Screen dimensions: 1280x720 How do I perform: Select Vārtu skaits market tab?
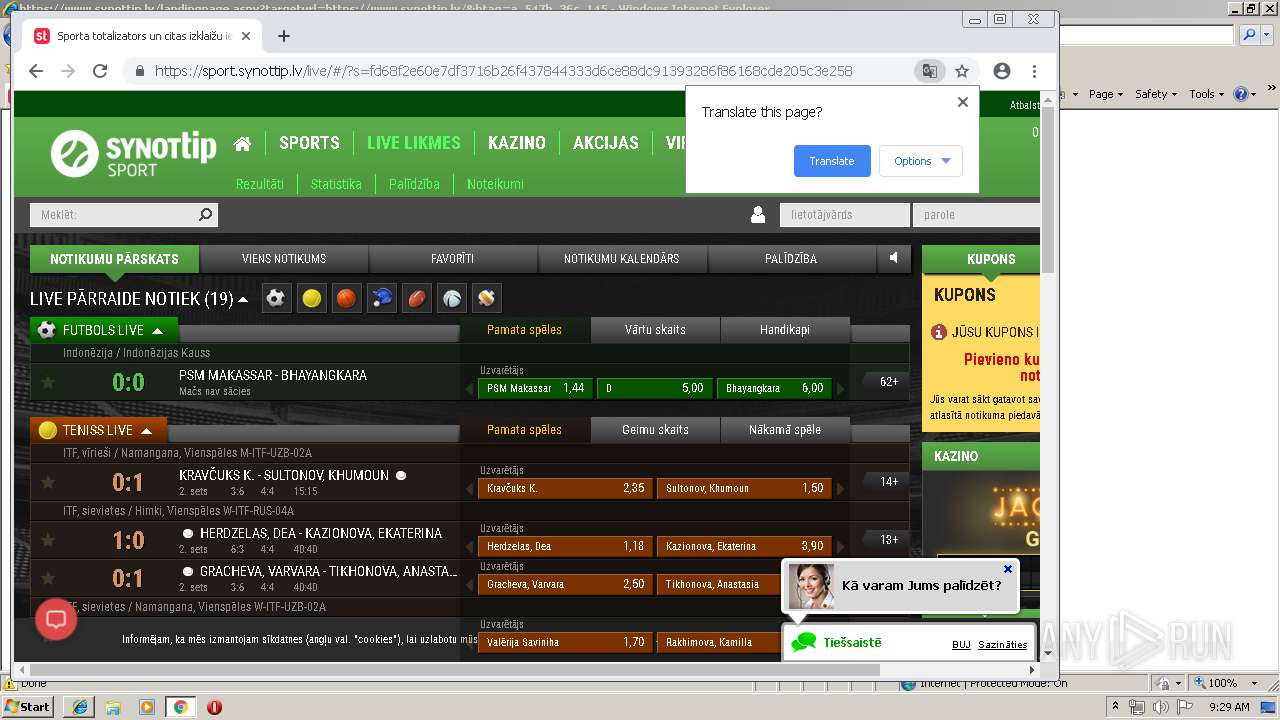click(655, 330)
